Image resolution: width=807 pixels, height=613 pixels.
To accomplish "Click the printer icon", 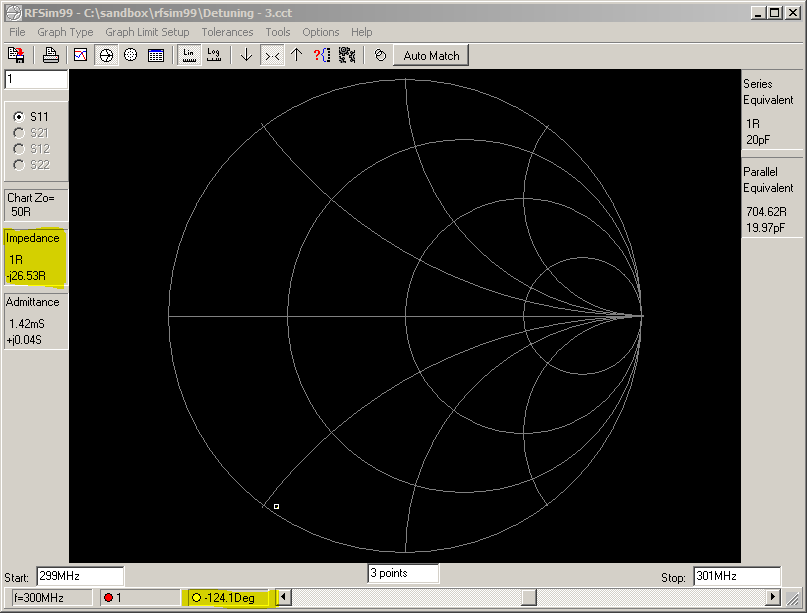I will 50,55.
